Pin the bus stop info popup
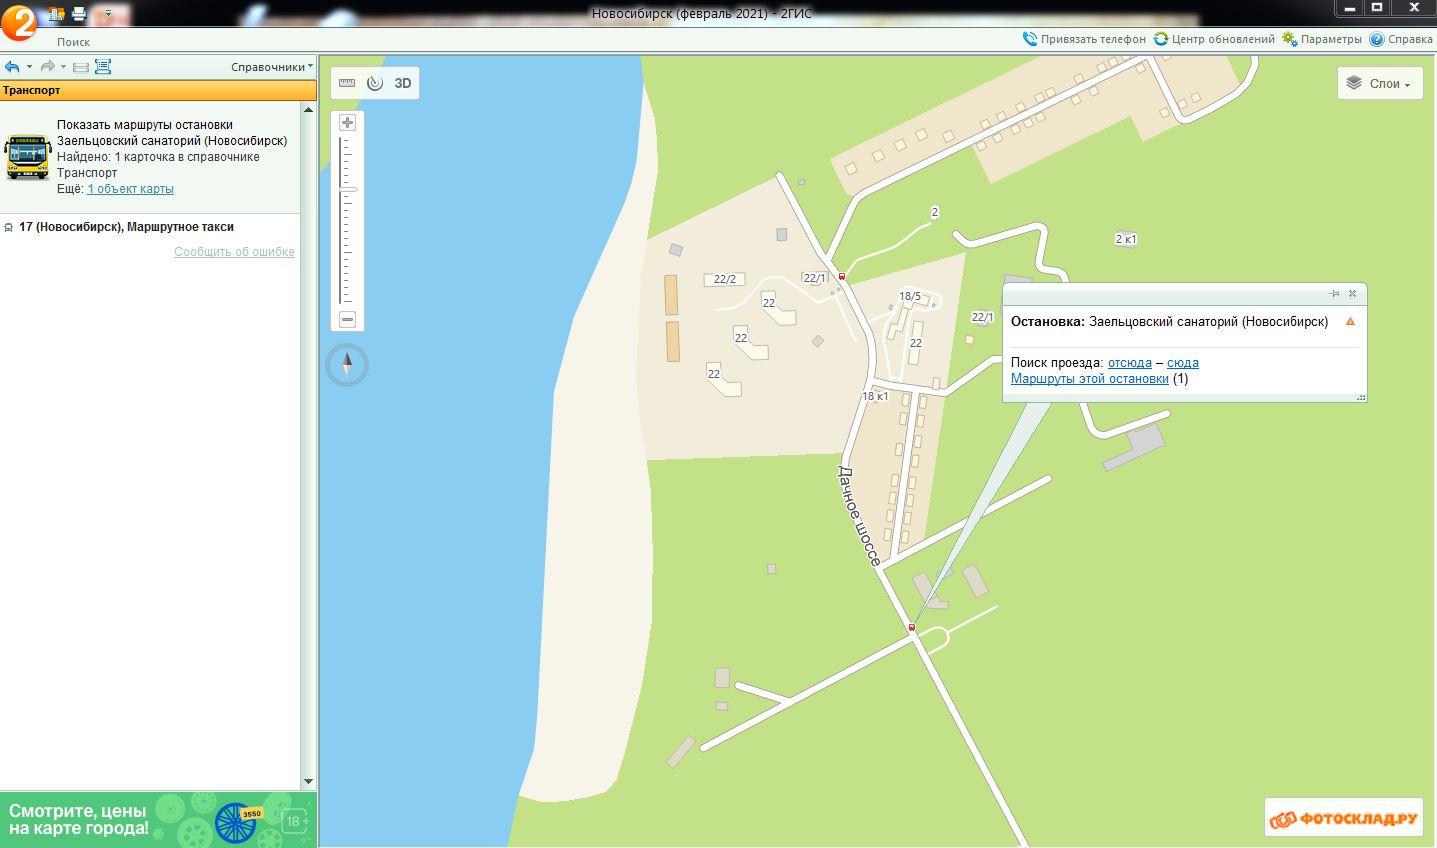 pyautogui.click(x=1334, y=294)
